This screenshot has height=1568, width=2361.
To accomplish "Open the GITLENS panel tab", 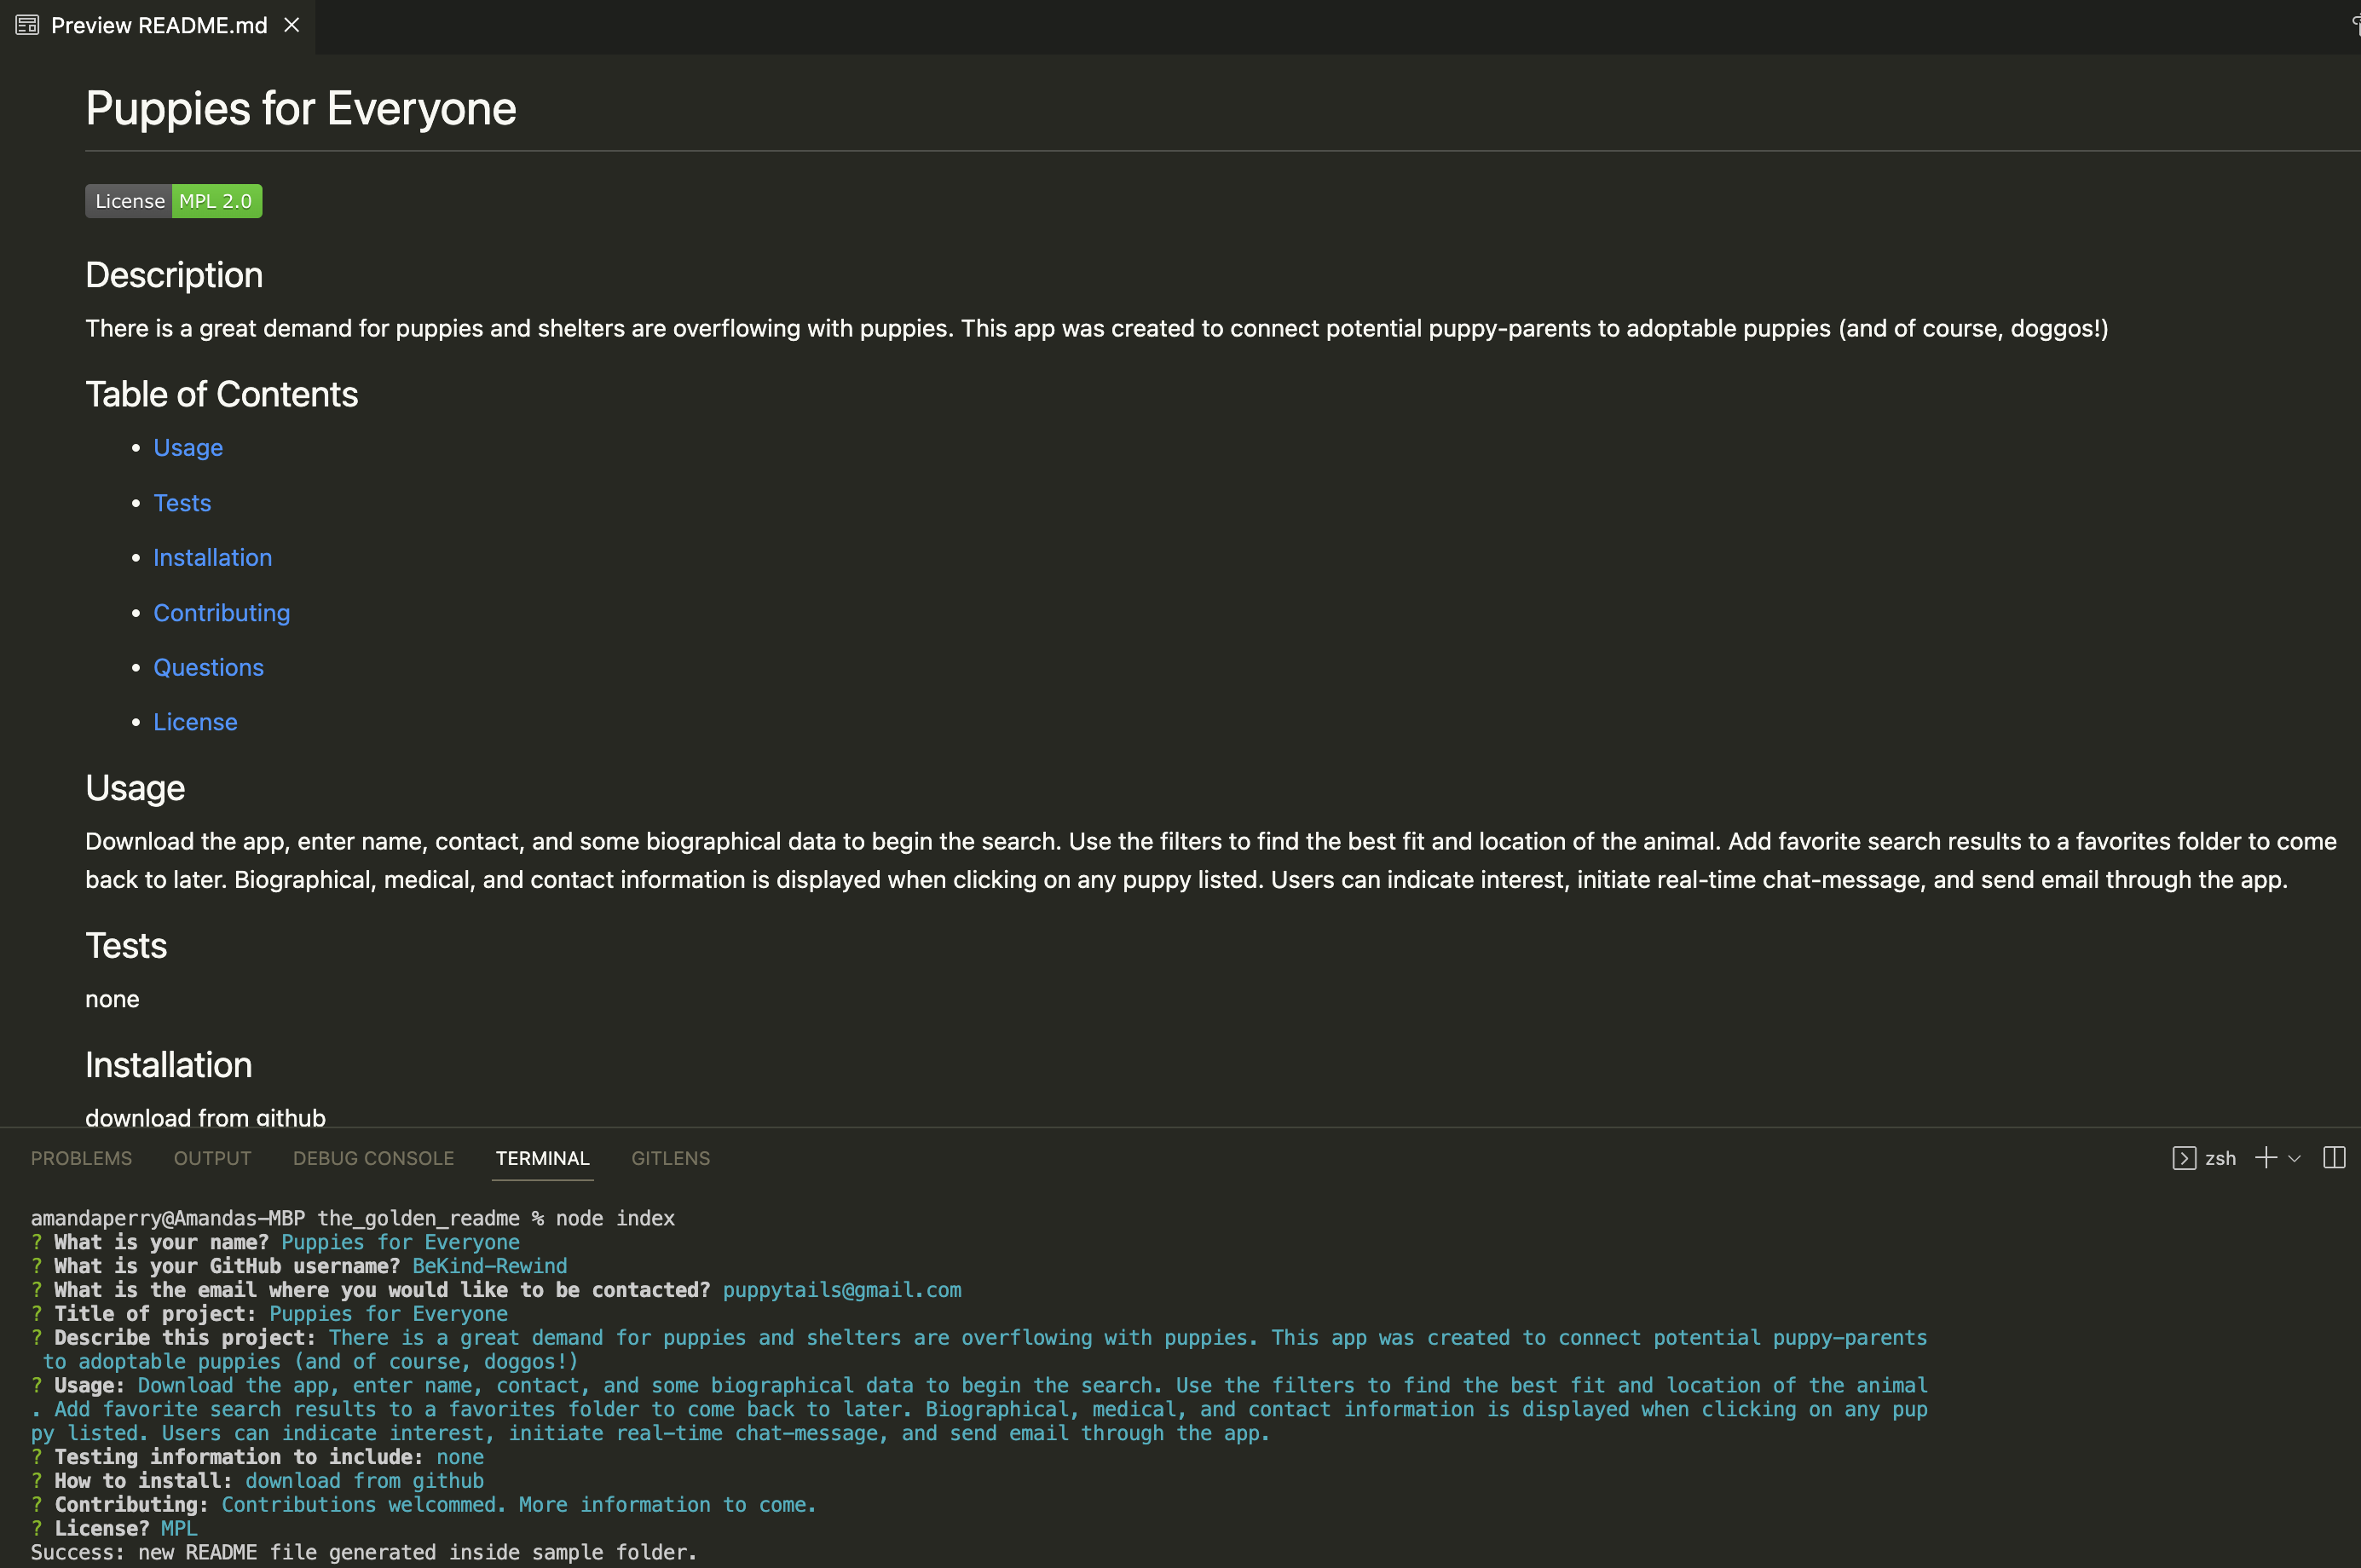I will pos(670,1158).
